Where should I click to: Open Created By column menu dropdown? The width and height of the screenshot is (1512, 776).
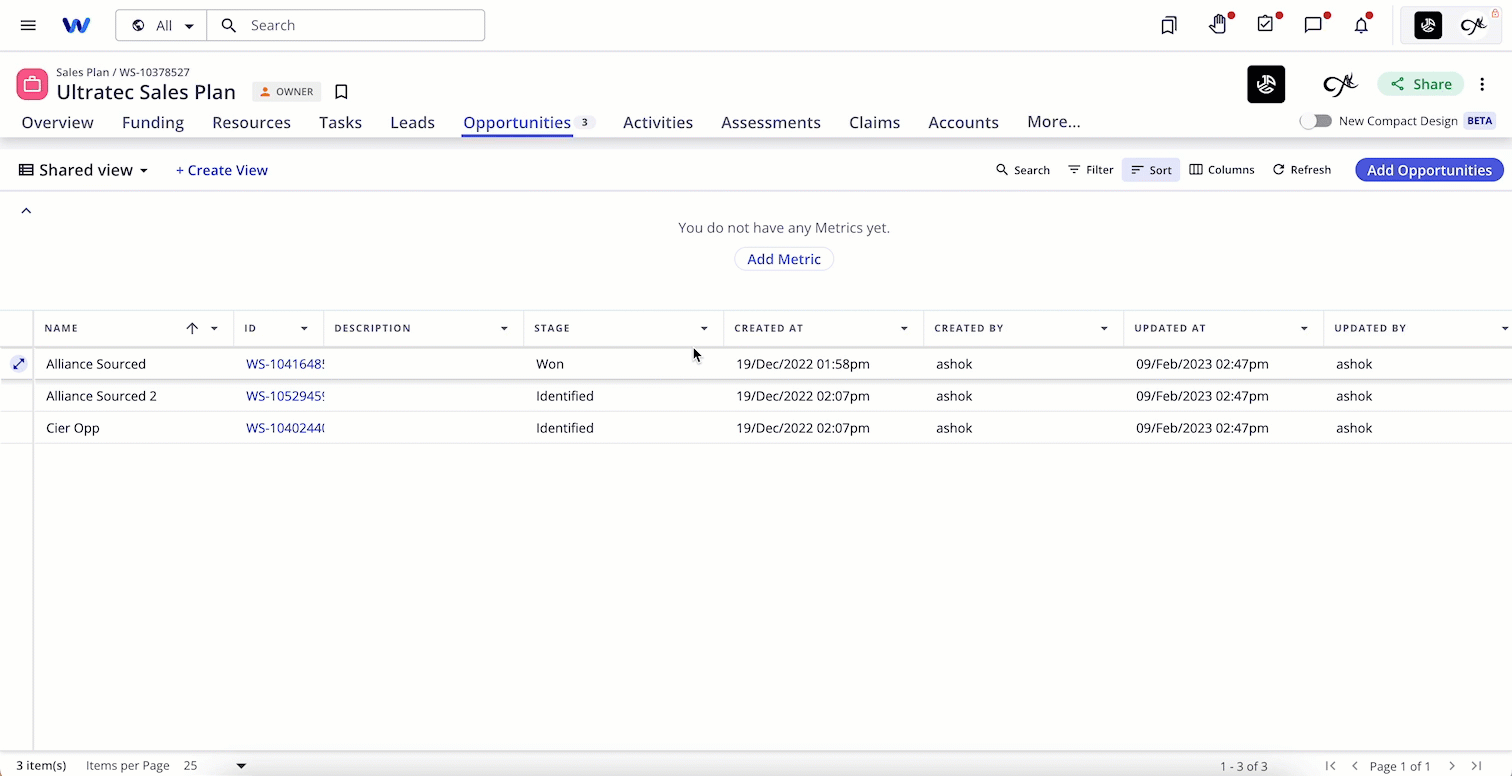coord(1104,328)
